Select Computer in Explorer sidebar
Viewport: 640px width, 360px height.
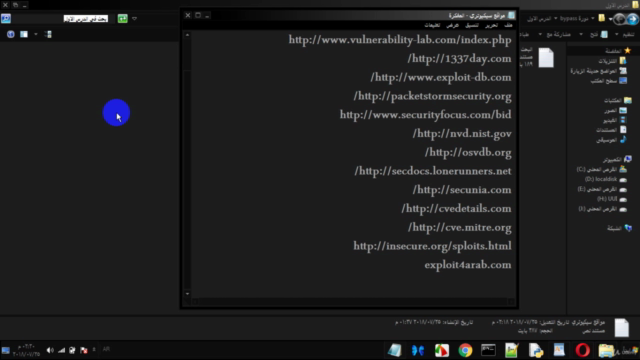tap(617, 160)
